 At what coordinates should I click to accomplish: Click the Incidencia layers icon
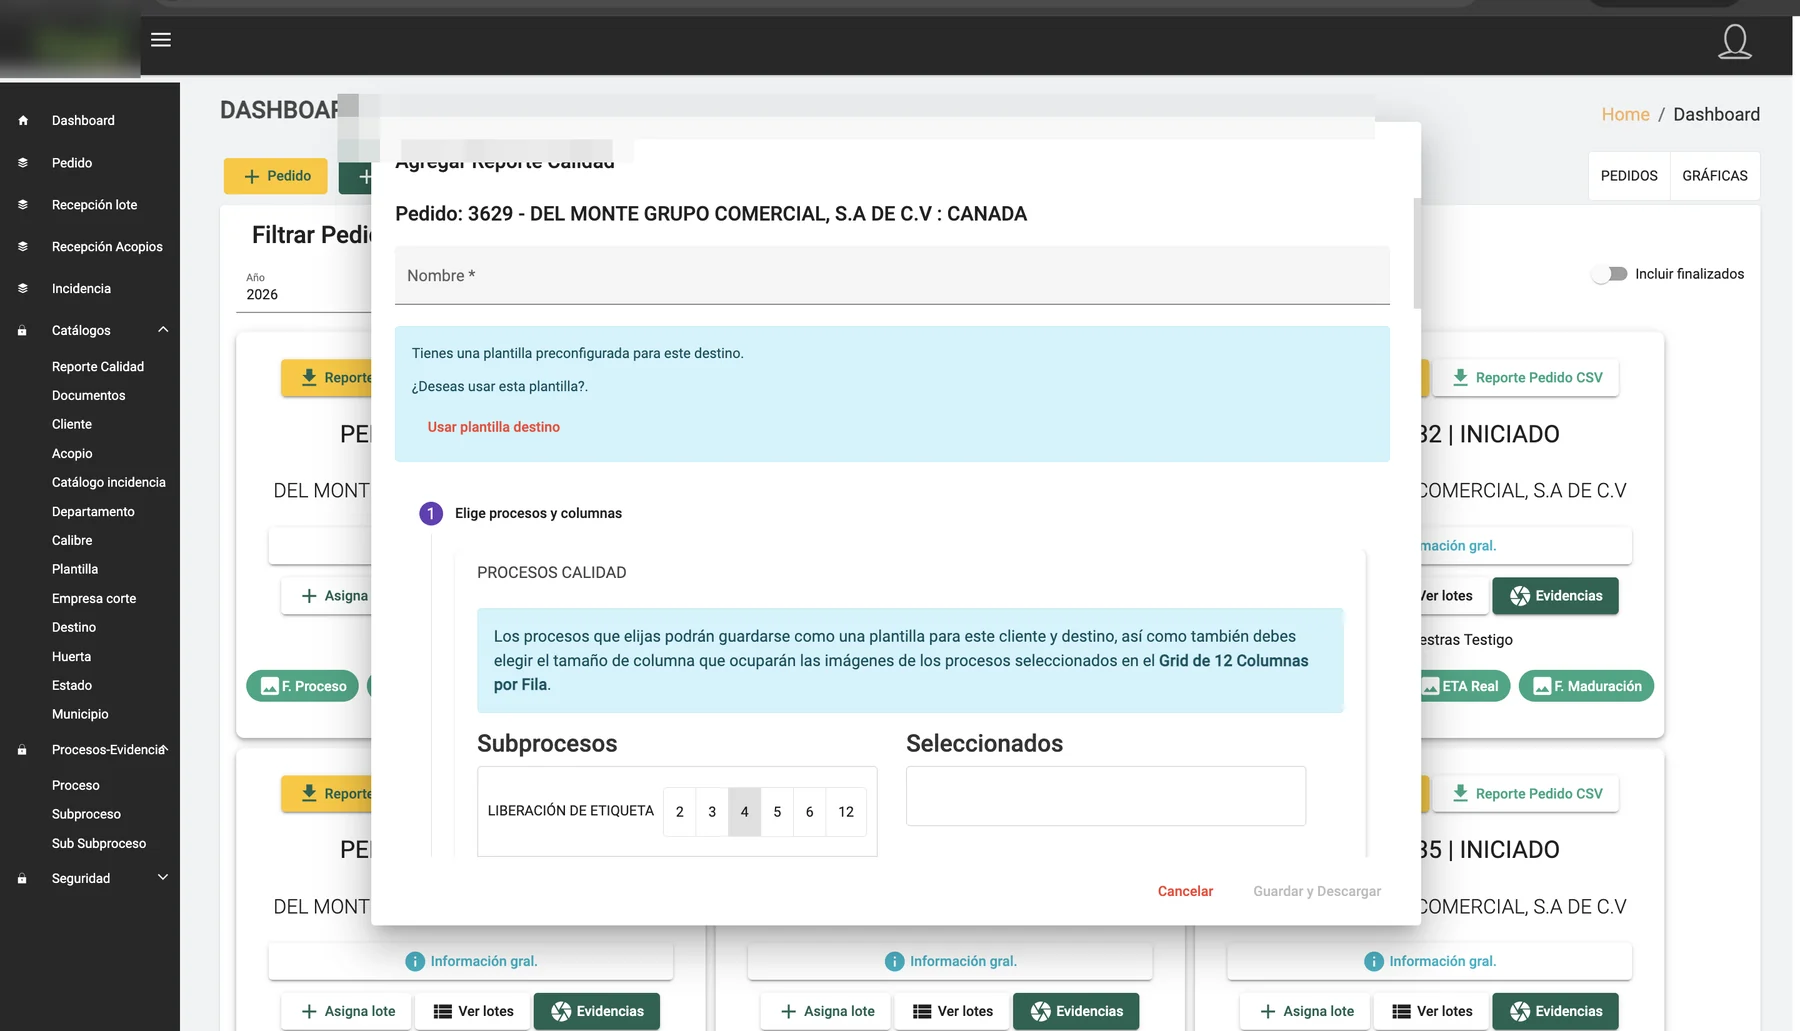coord(23,288)
